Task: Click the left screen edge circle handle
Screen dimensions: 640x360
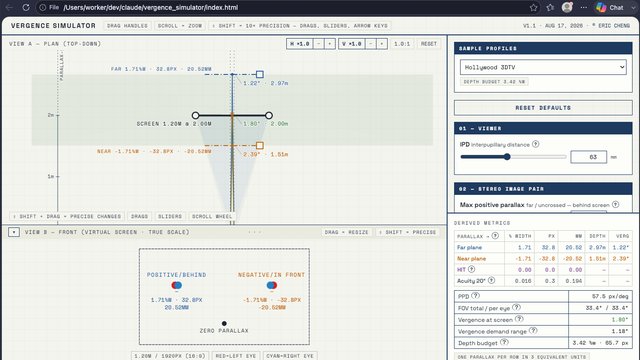Action: pyautogui.click(x=196, y=116)
